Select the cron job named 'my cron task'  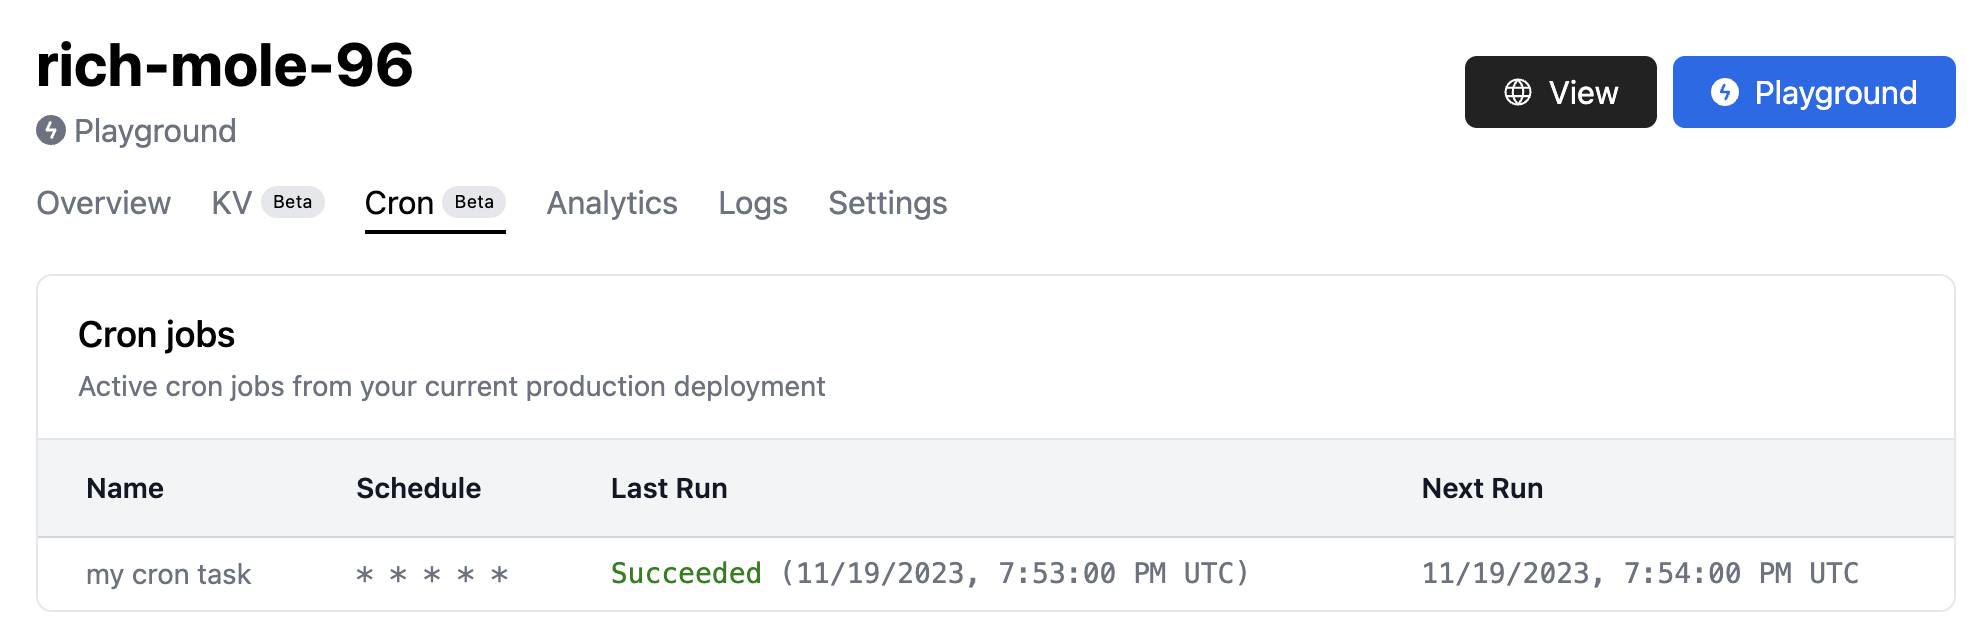(168, 573)
